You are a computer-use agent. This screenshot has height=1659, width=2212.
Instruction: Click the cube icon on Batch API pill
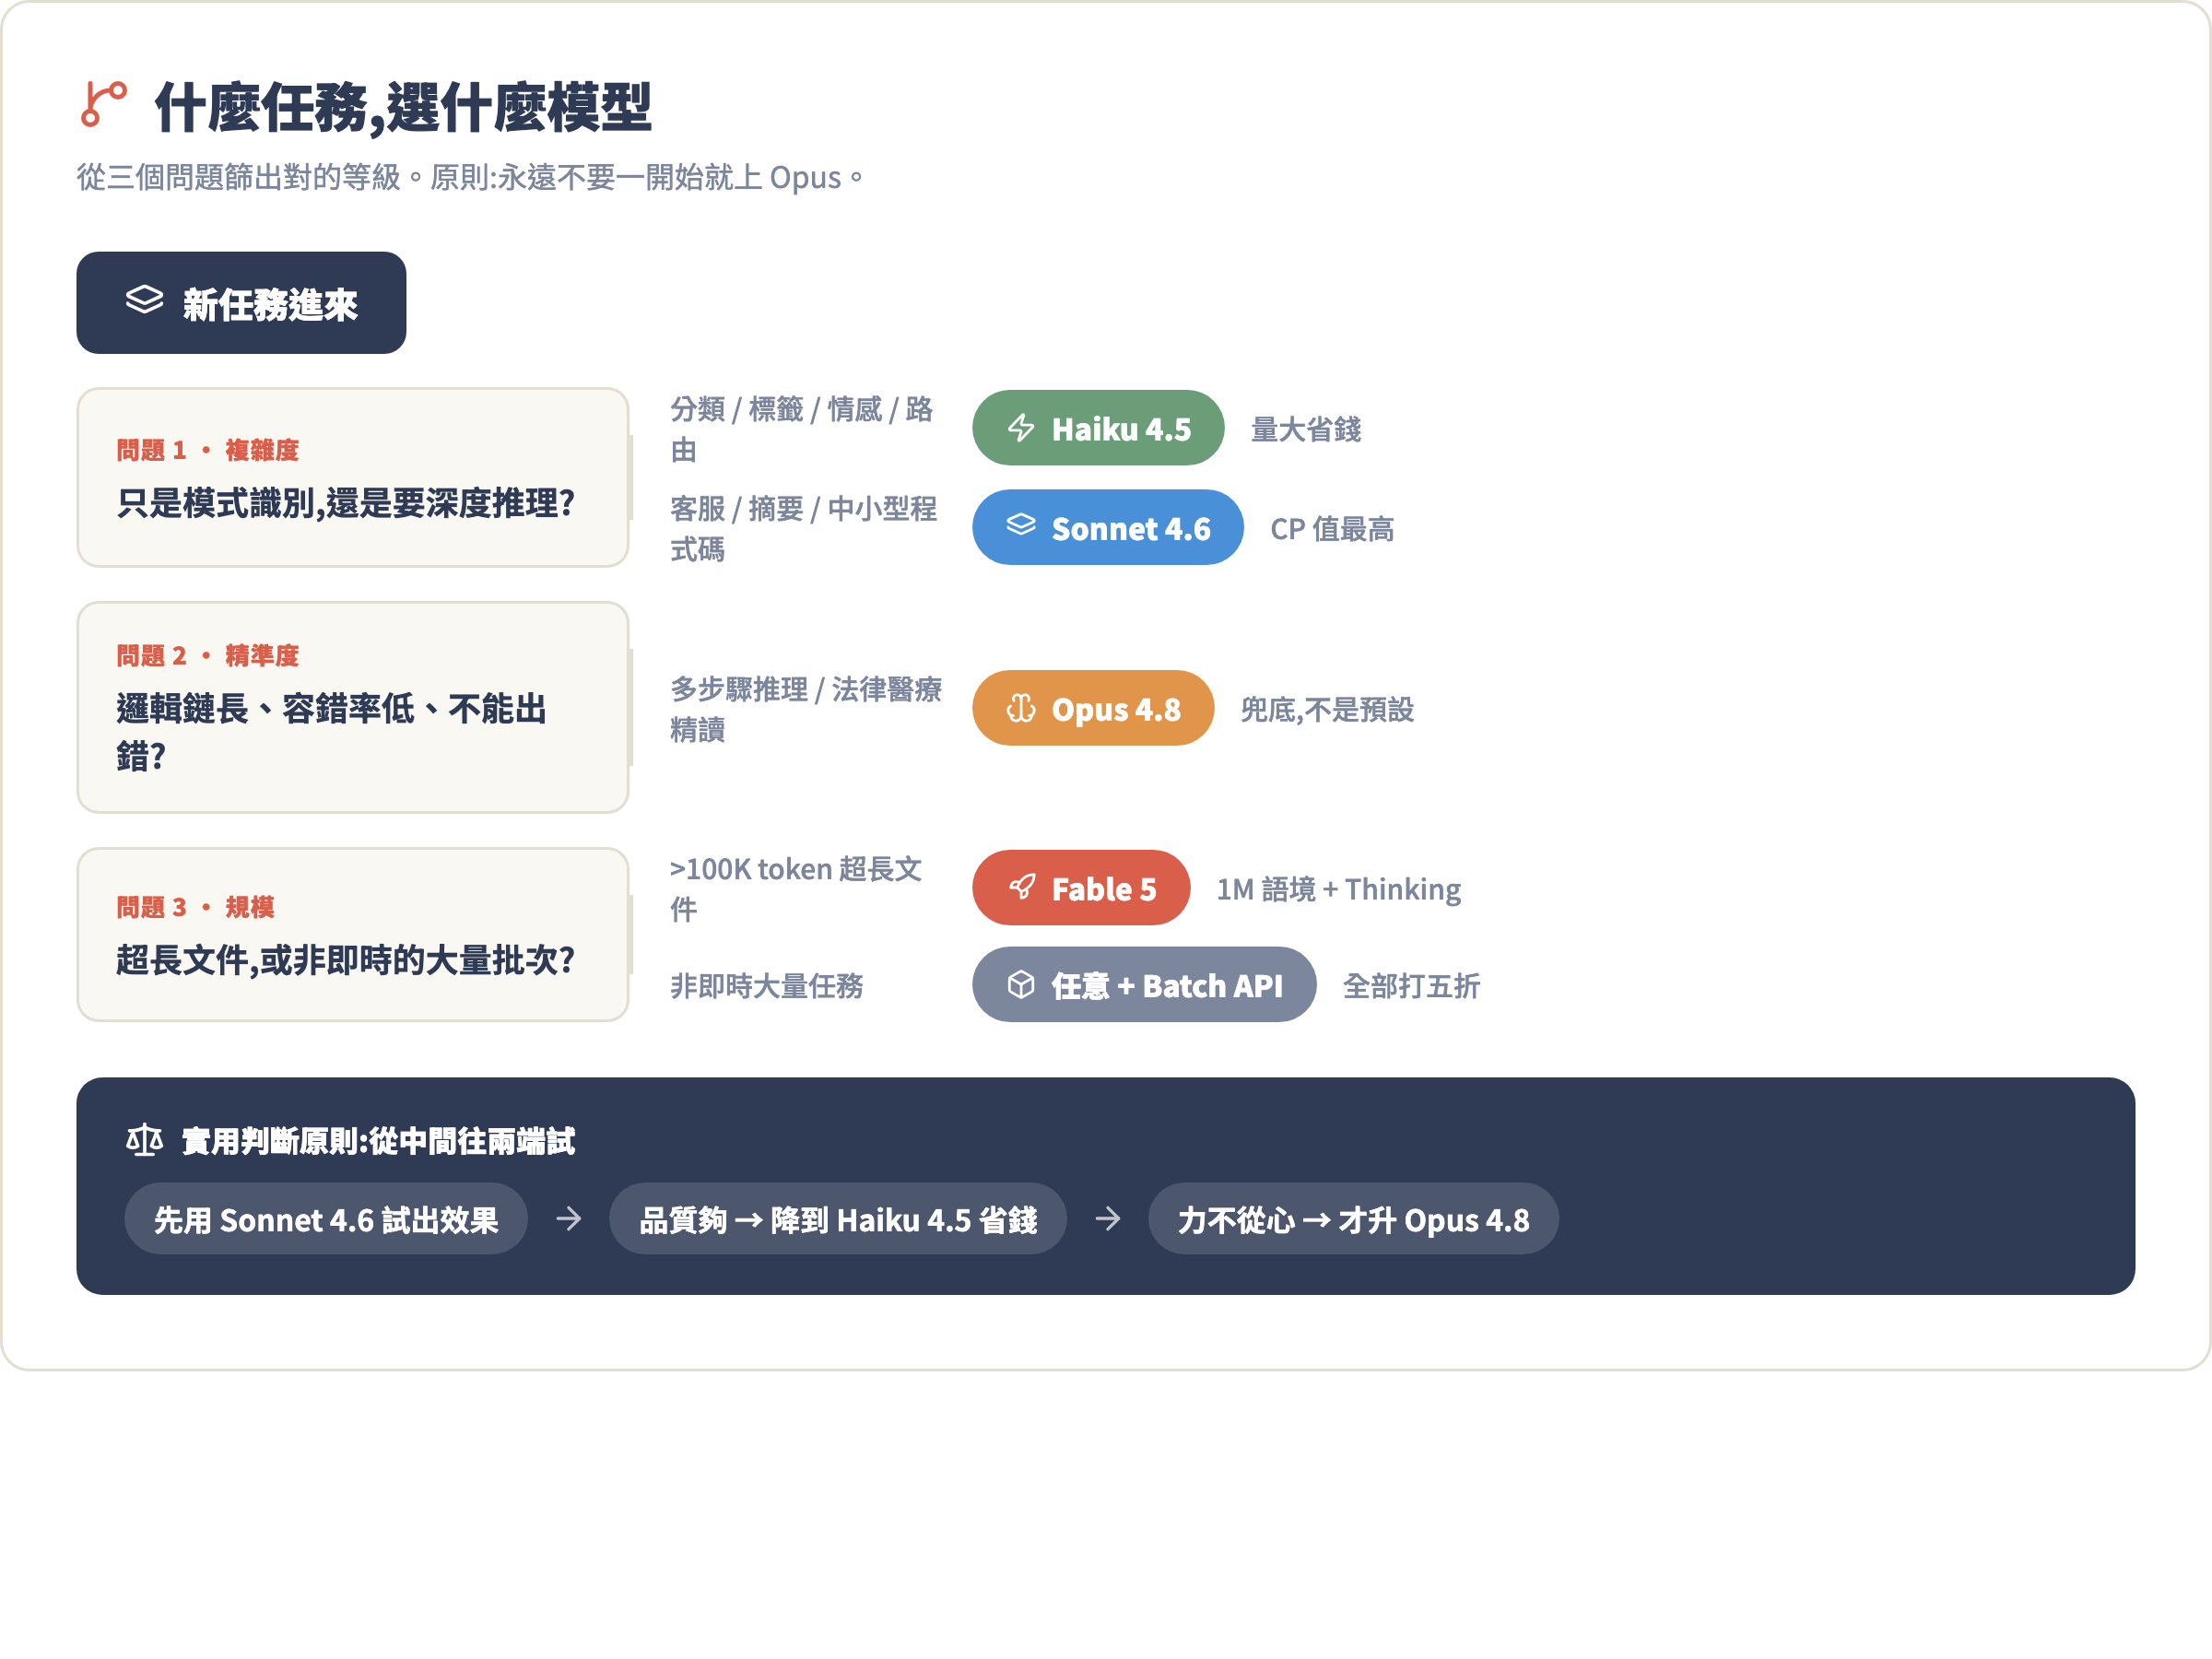tap(1020, 984)
